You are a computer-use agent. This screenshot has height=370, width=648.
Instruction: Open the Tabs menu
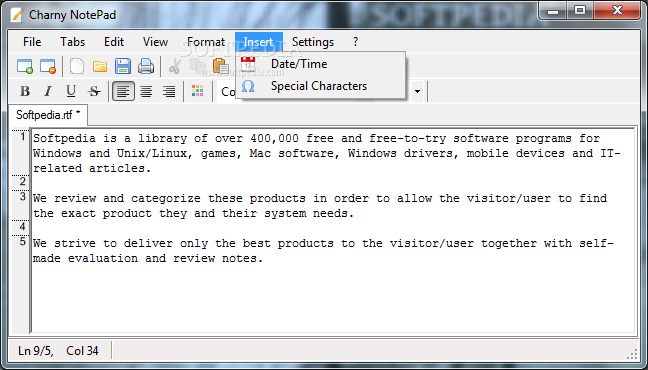pos(72,42)
